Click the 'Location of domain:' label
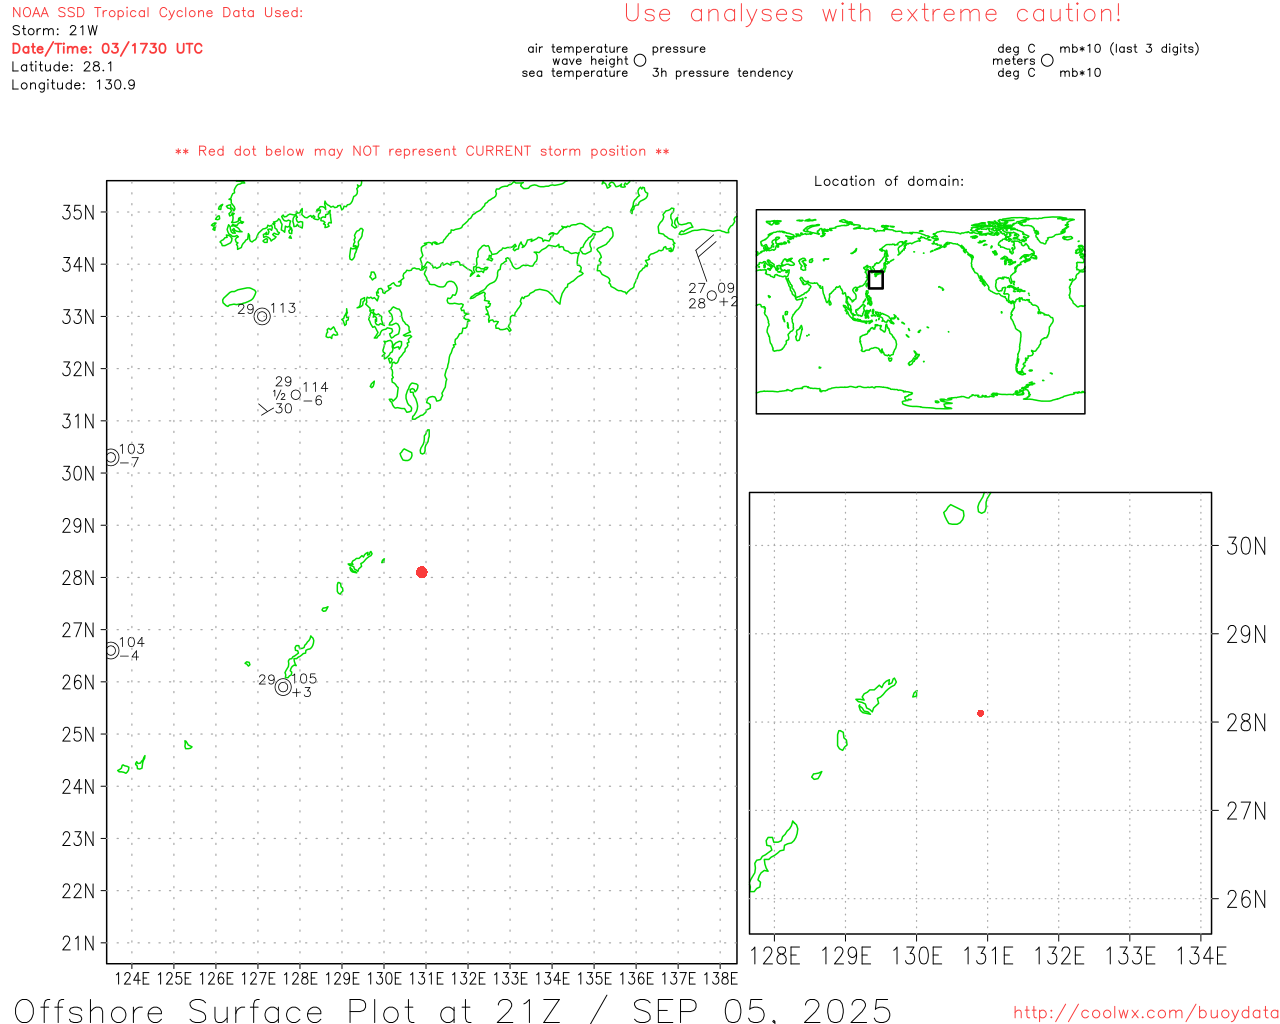The height and width of the screenshot is (1024, 1280). click(x=889, y=181)
